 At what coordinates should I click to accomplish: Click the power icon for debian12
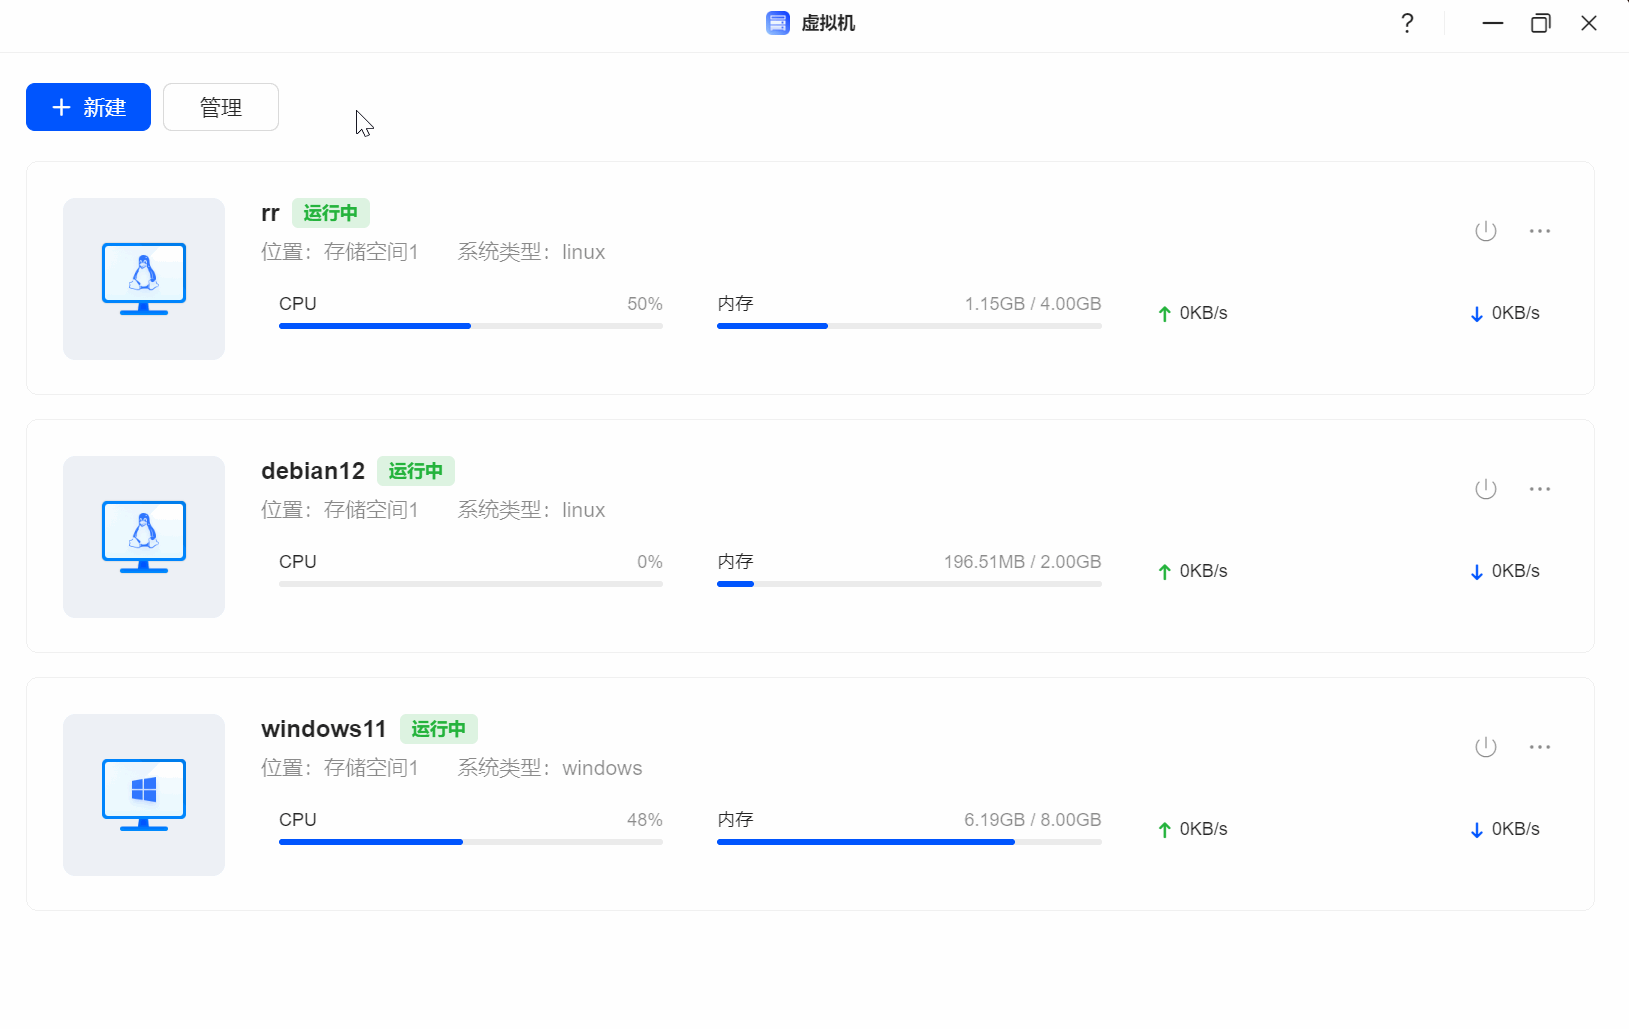coord(1486,489)
